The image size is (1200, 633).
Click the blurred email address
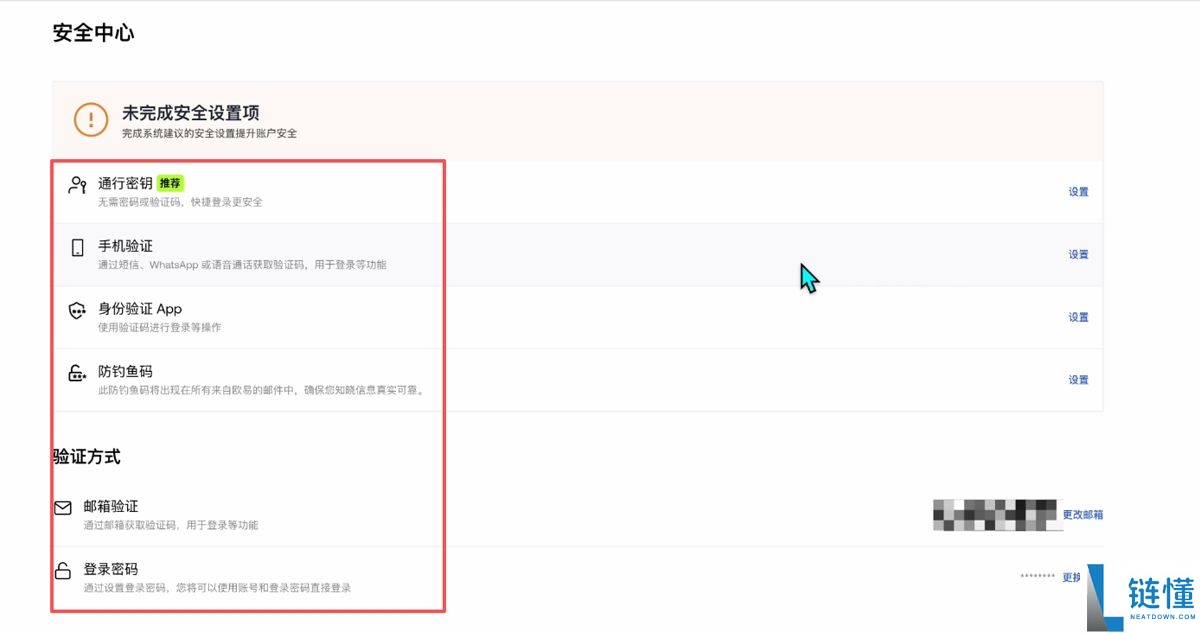tap(994, 514)
